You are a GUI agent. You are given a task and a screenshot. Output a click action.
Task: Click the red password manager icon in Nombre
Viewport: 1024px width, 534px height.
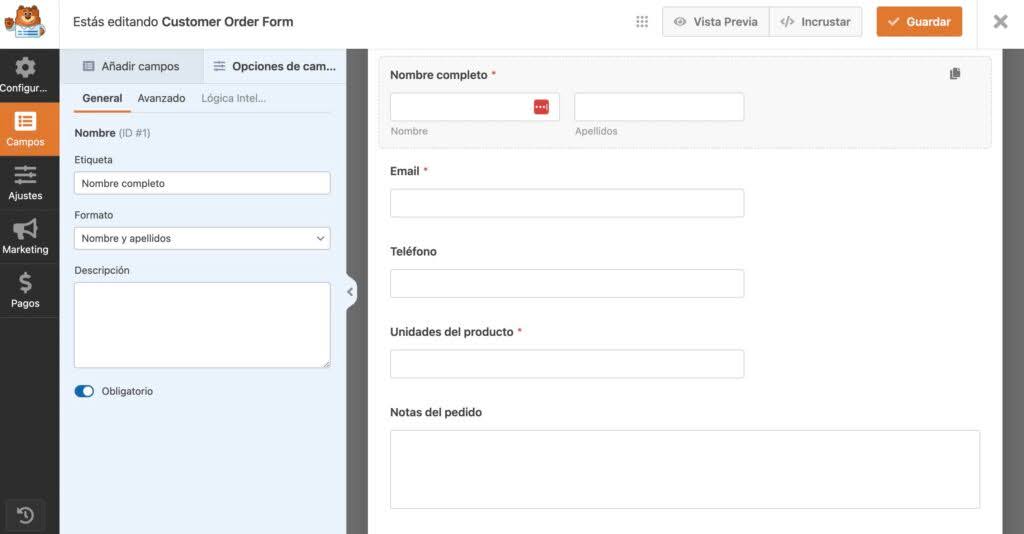click(541, 107)
